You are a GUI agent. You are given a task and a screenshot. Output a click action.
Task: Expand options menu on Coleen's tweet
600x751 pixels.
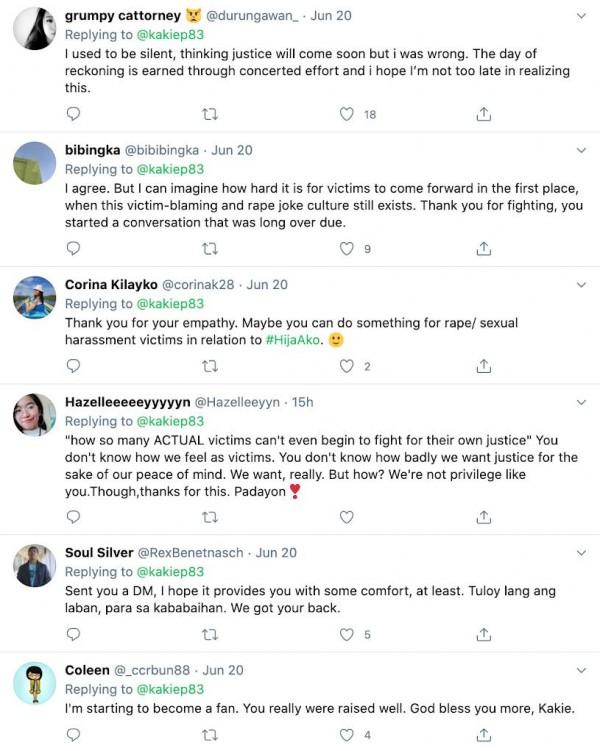[582, 670]
